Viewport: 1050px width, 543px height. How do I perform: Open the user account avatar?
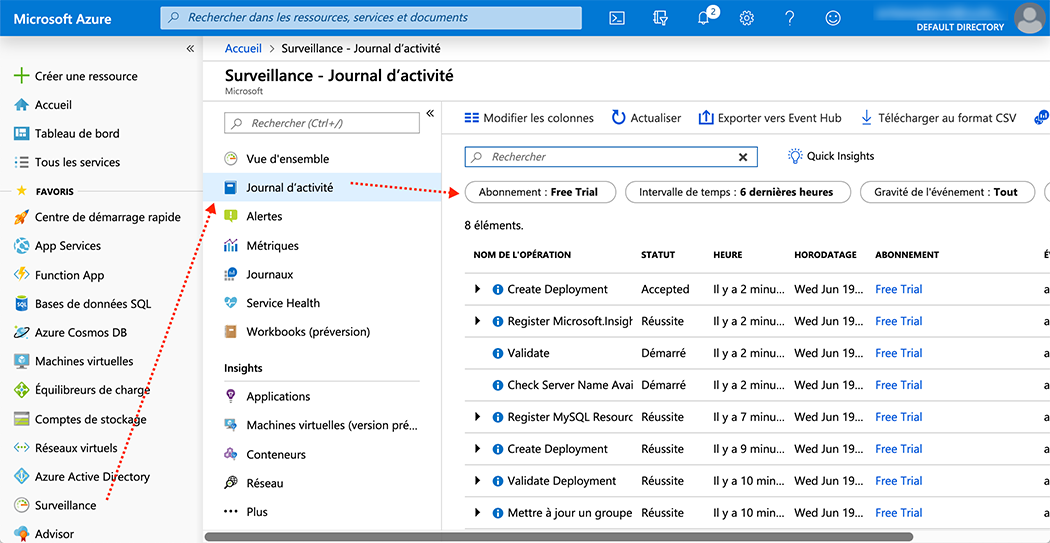[1030, 18]
